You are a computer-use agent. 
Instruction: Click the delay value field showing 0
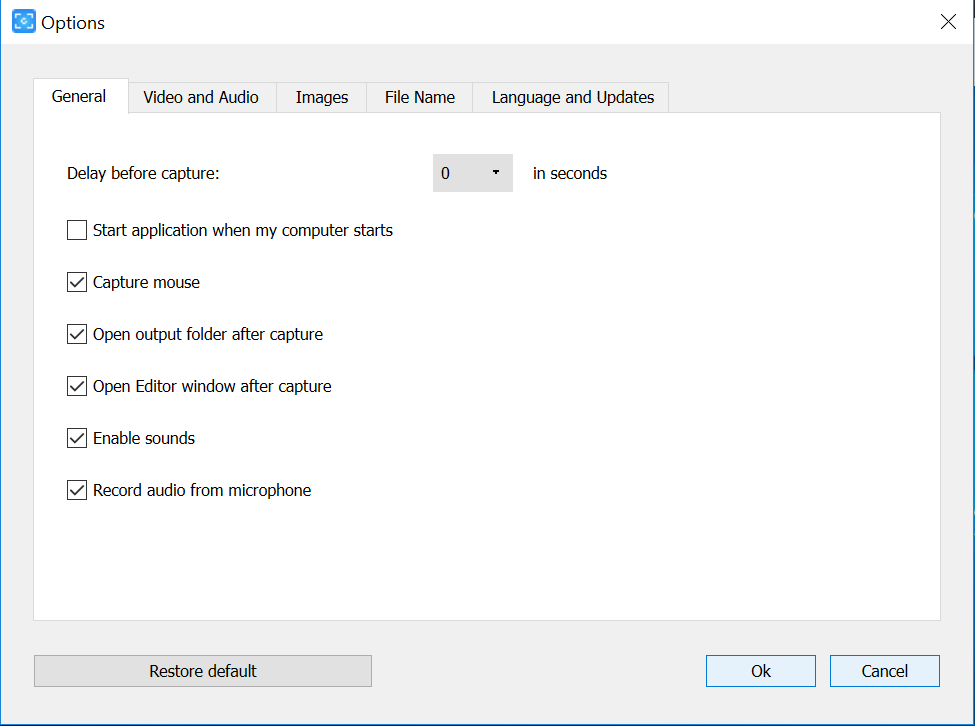click(455, 173)
